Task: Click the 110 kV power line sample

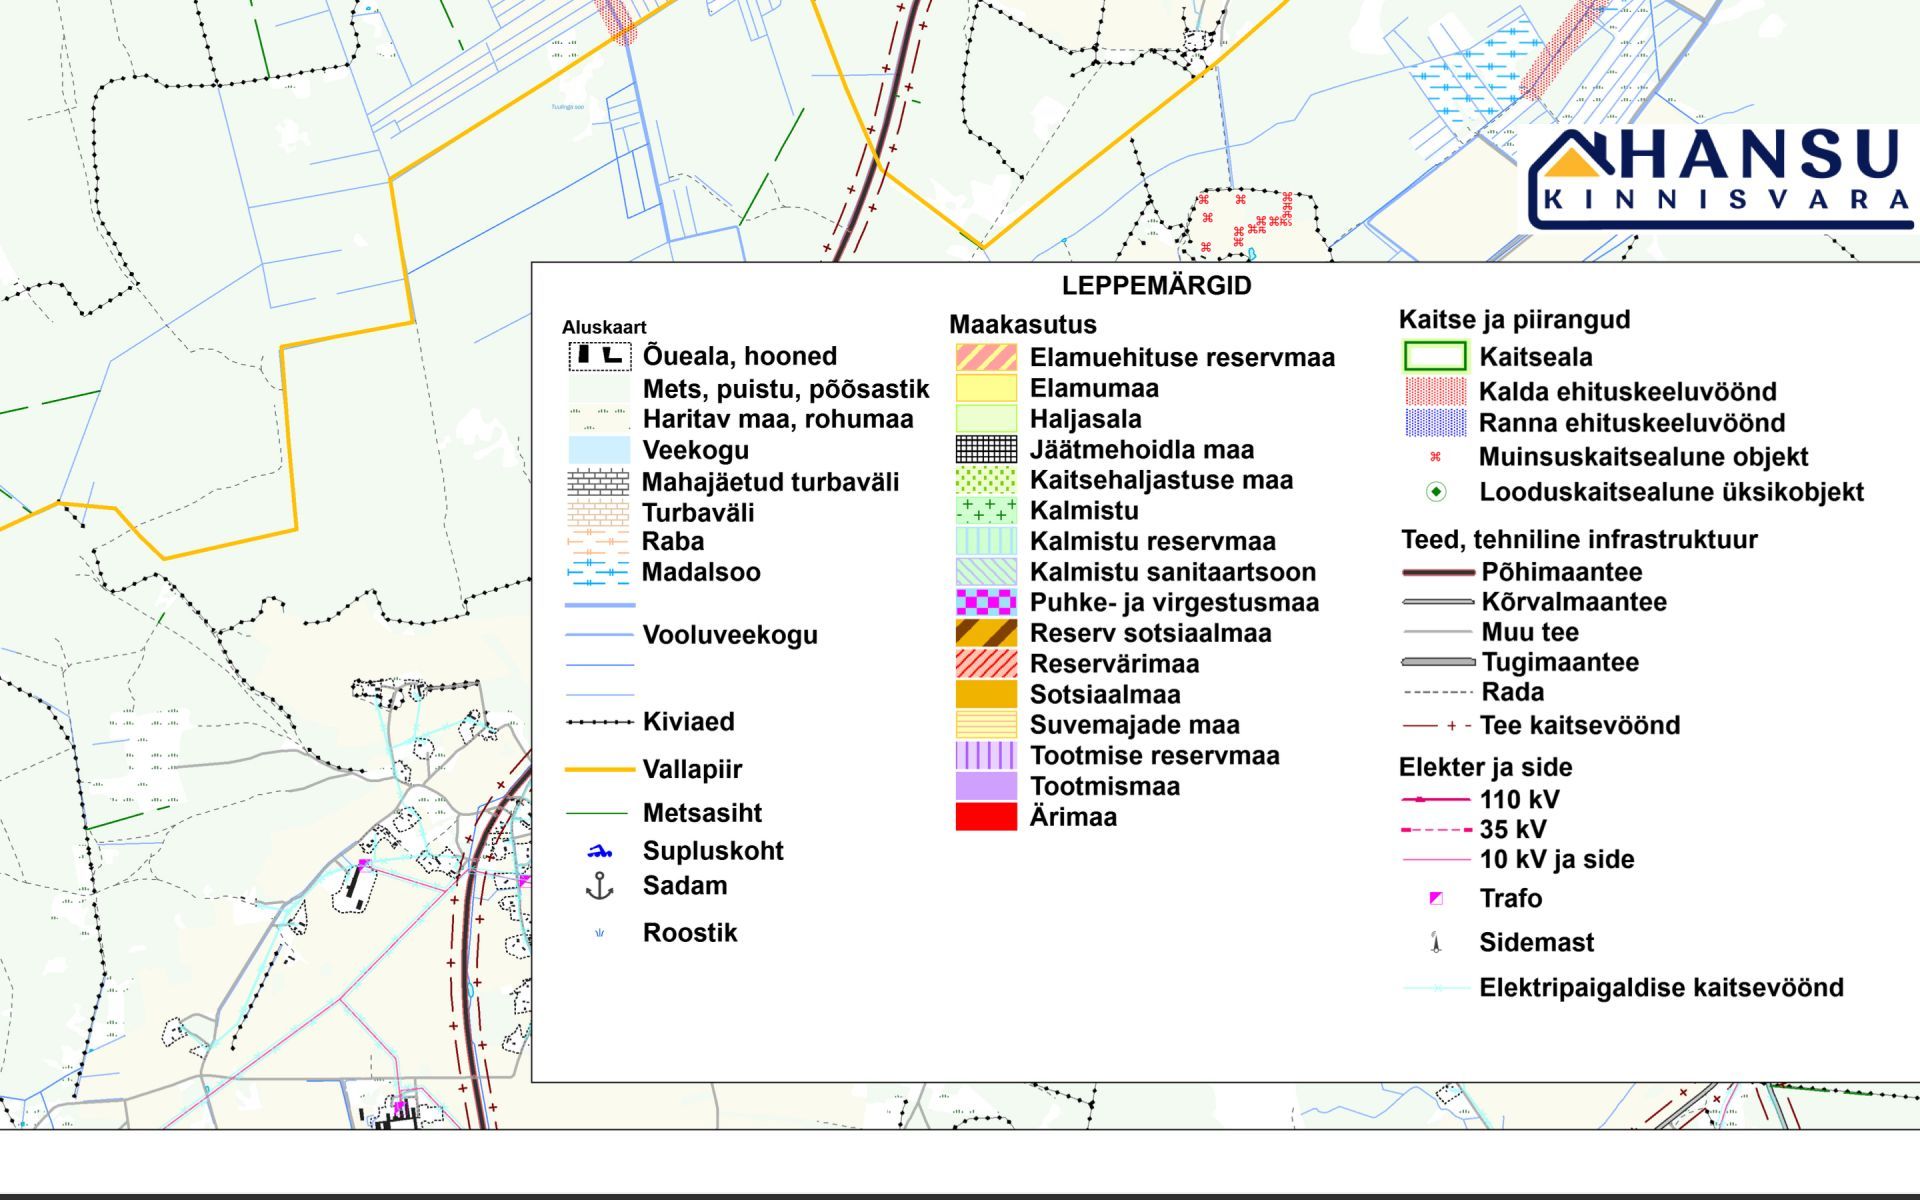Action: (x=1436, y=800)
